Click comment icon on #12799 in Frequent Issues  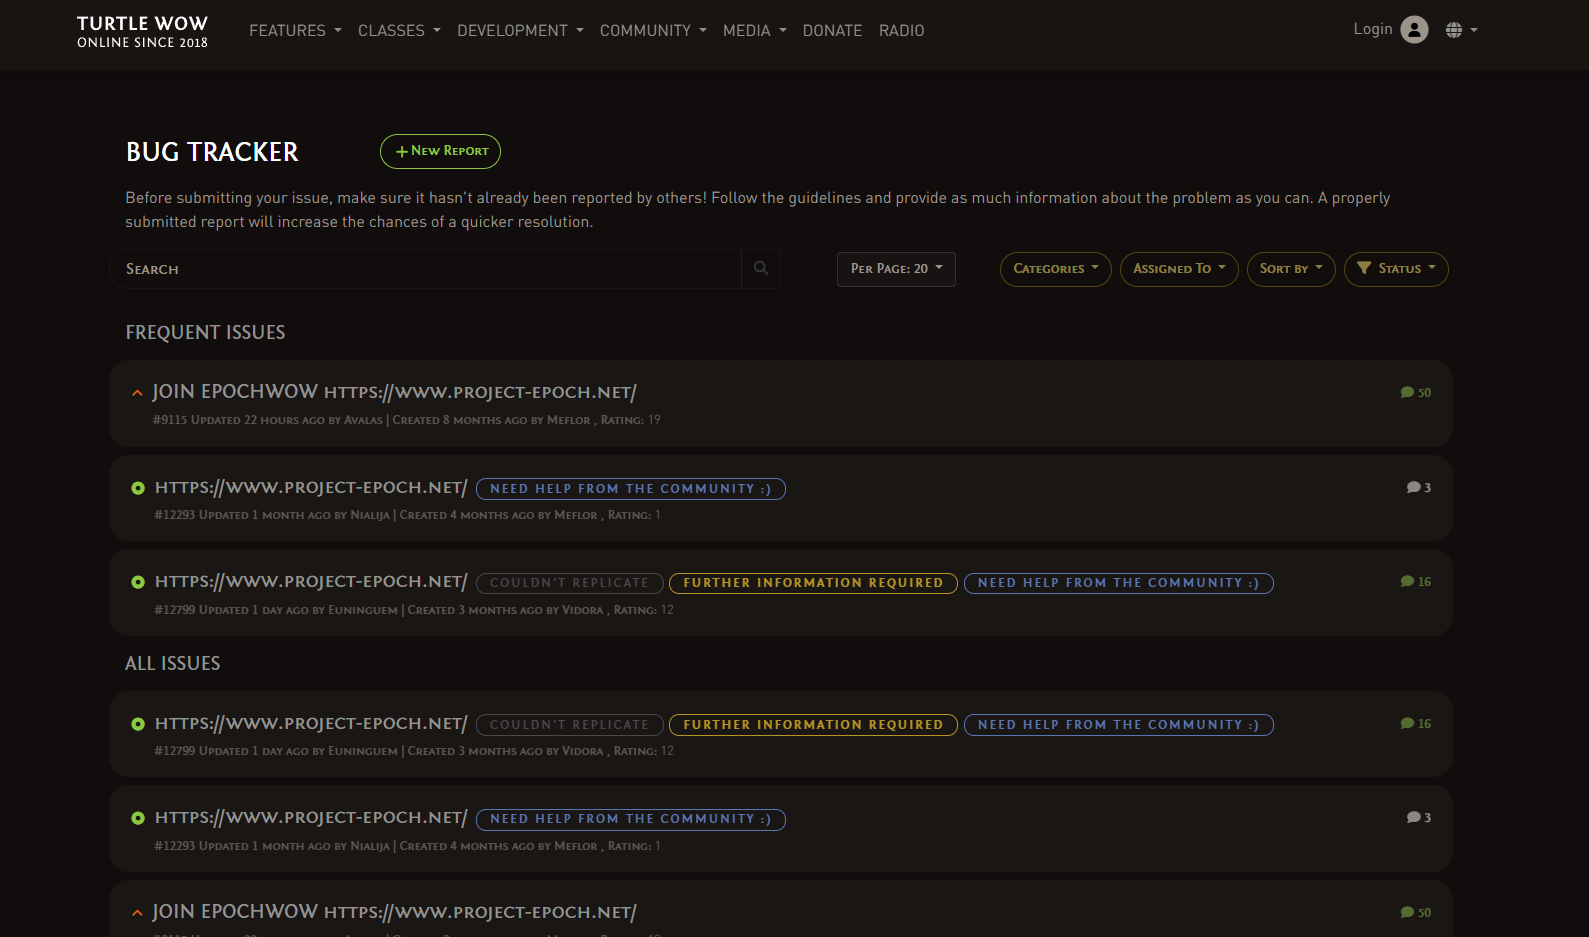pos(1407,581)
